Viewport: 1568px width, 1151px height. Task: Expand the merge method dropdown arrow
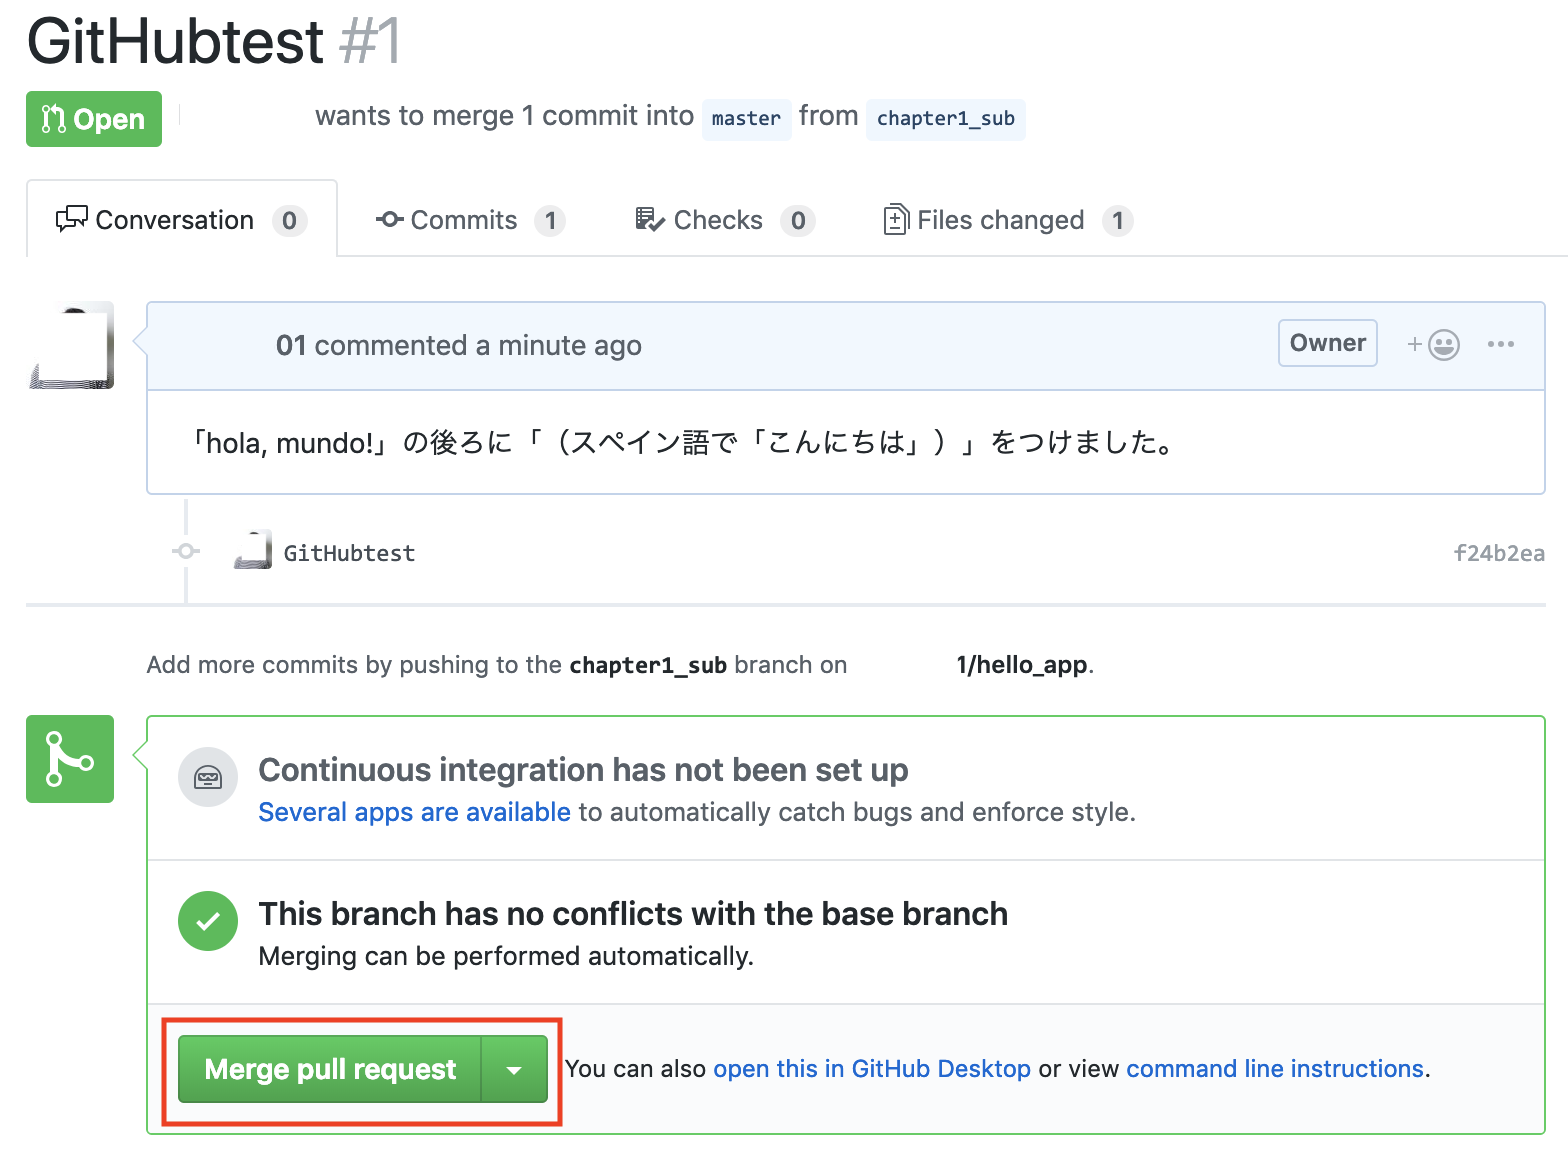[514, 1069]
